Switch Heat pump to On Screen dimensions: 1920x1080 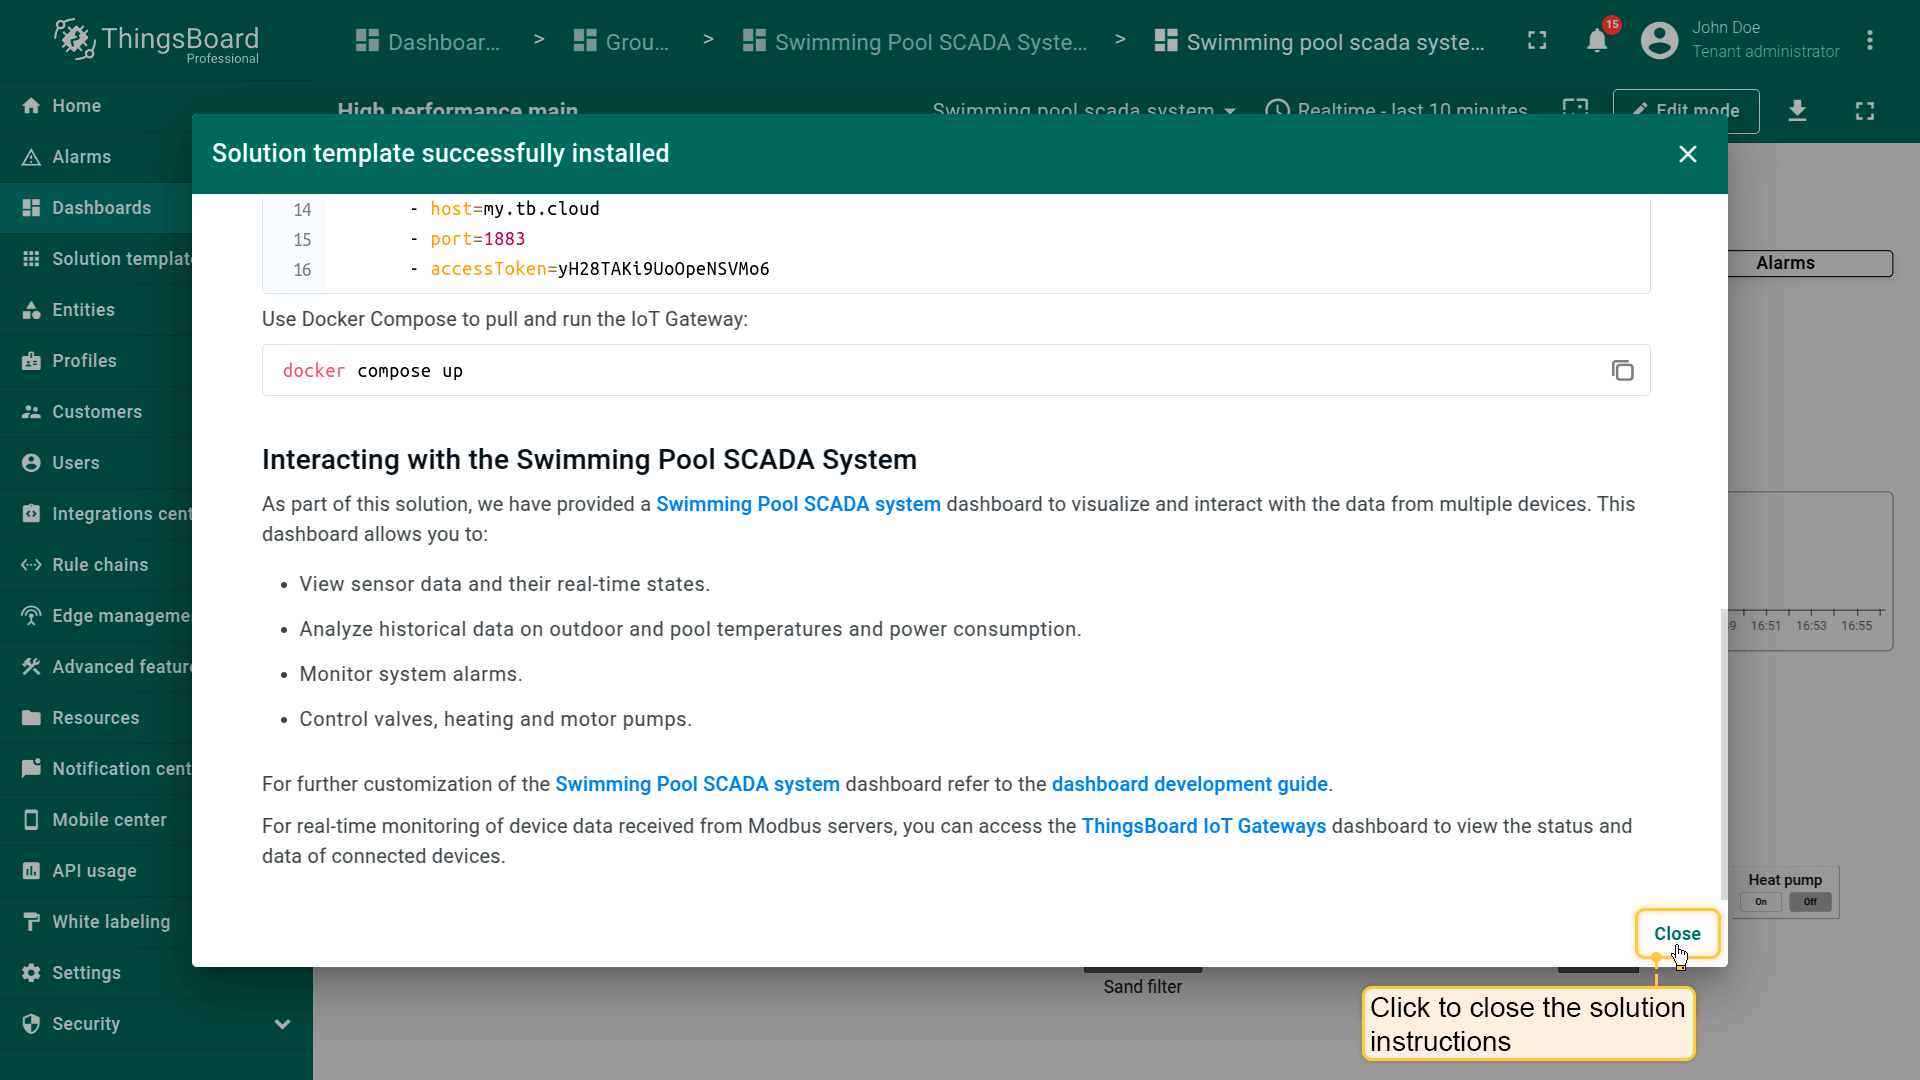click(x=1761, y=902)
